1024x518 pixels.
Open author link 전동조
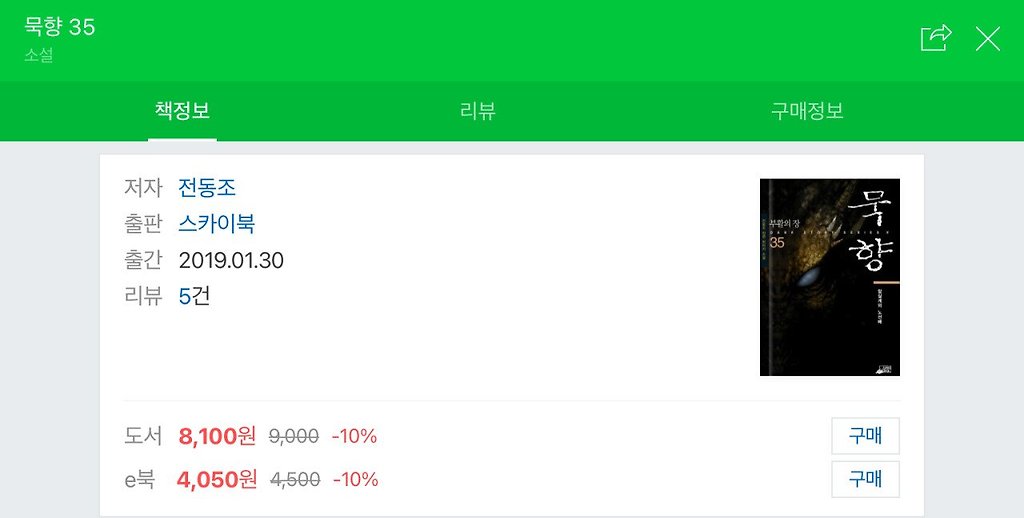[206, 188]
